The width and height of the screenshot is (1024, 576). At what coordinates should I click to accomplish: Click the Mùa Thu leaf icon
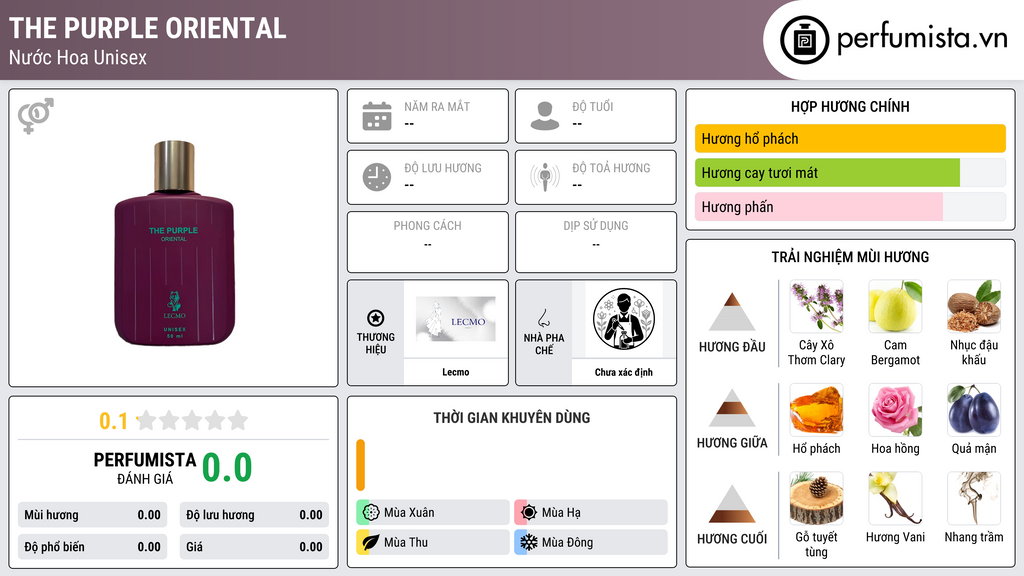click(371, 542)
